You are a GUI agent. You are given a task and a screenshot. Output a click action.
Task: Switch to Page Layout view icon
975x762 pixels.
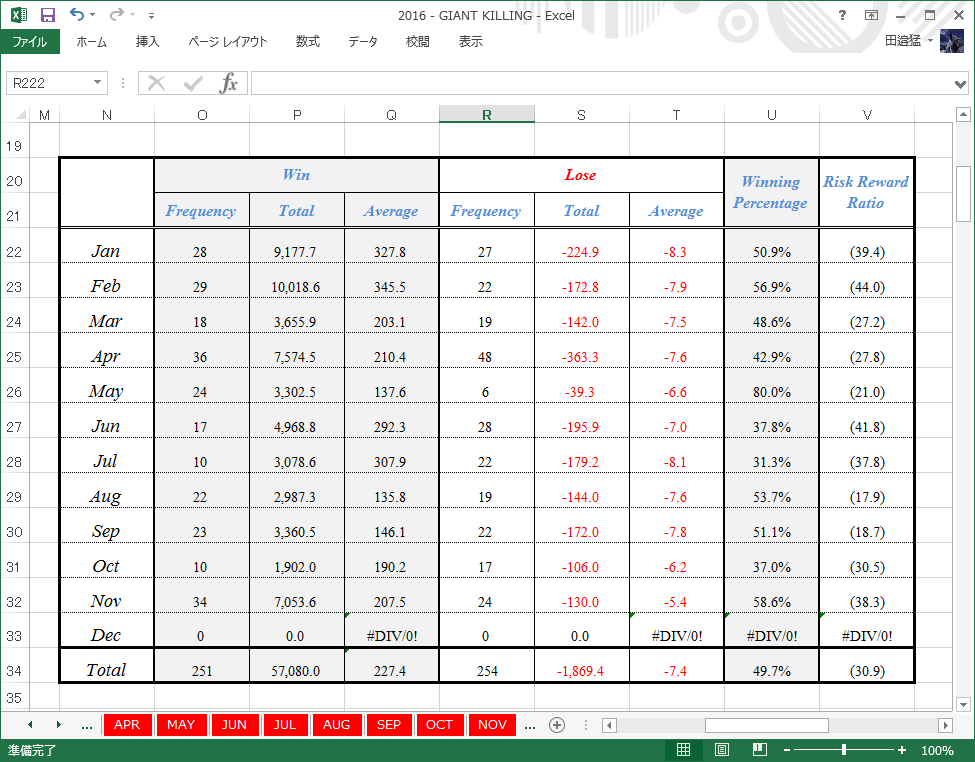point(721,750)
